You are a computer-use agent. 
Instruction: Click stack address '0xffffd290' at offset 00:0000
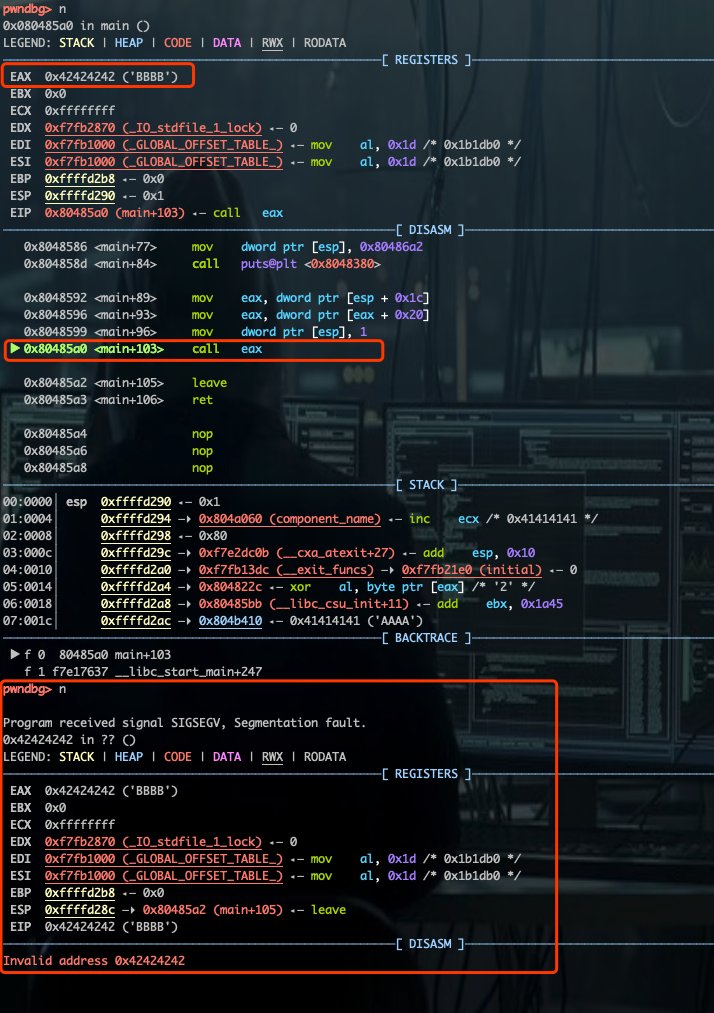tap(136, 502)
